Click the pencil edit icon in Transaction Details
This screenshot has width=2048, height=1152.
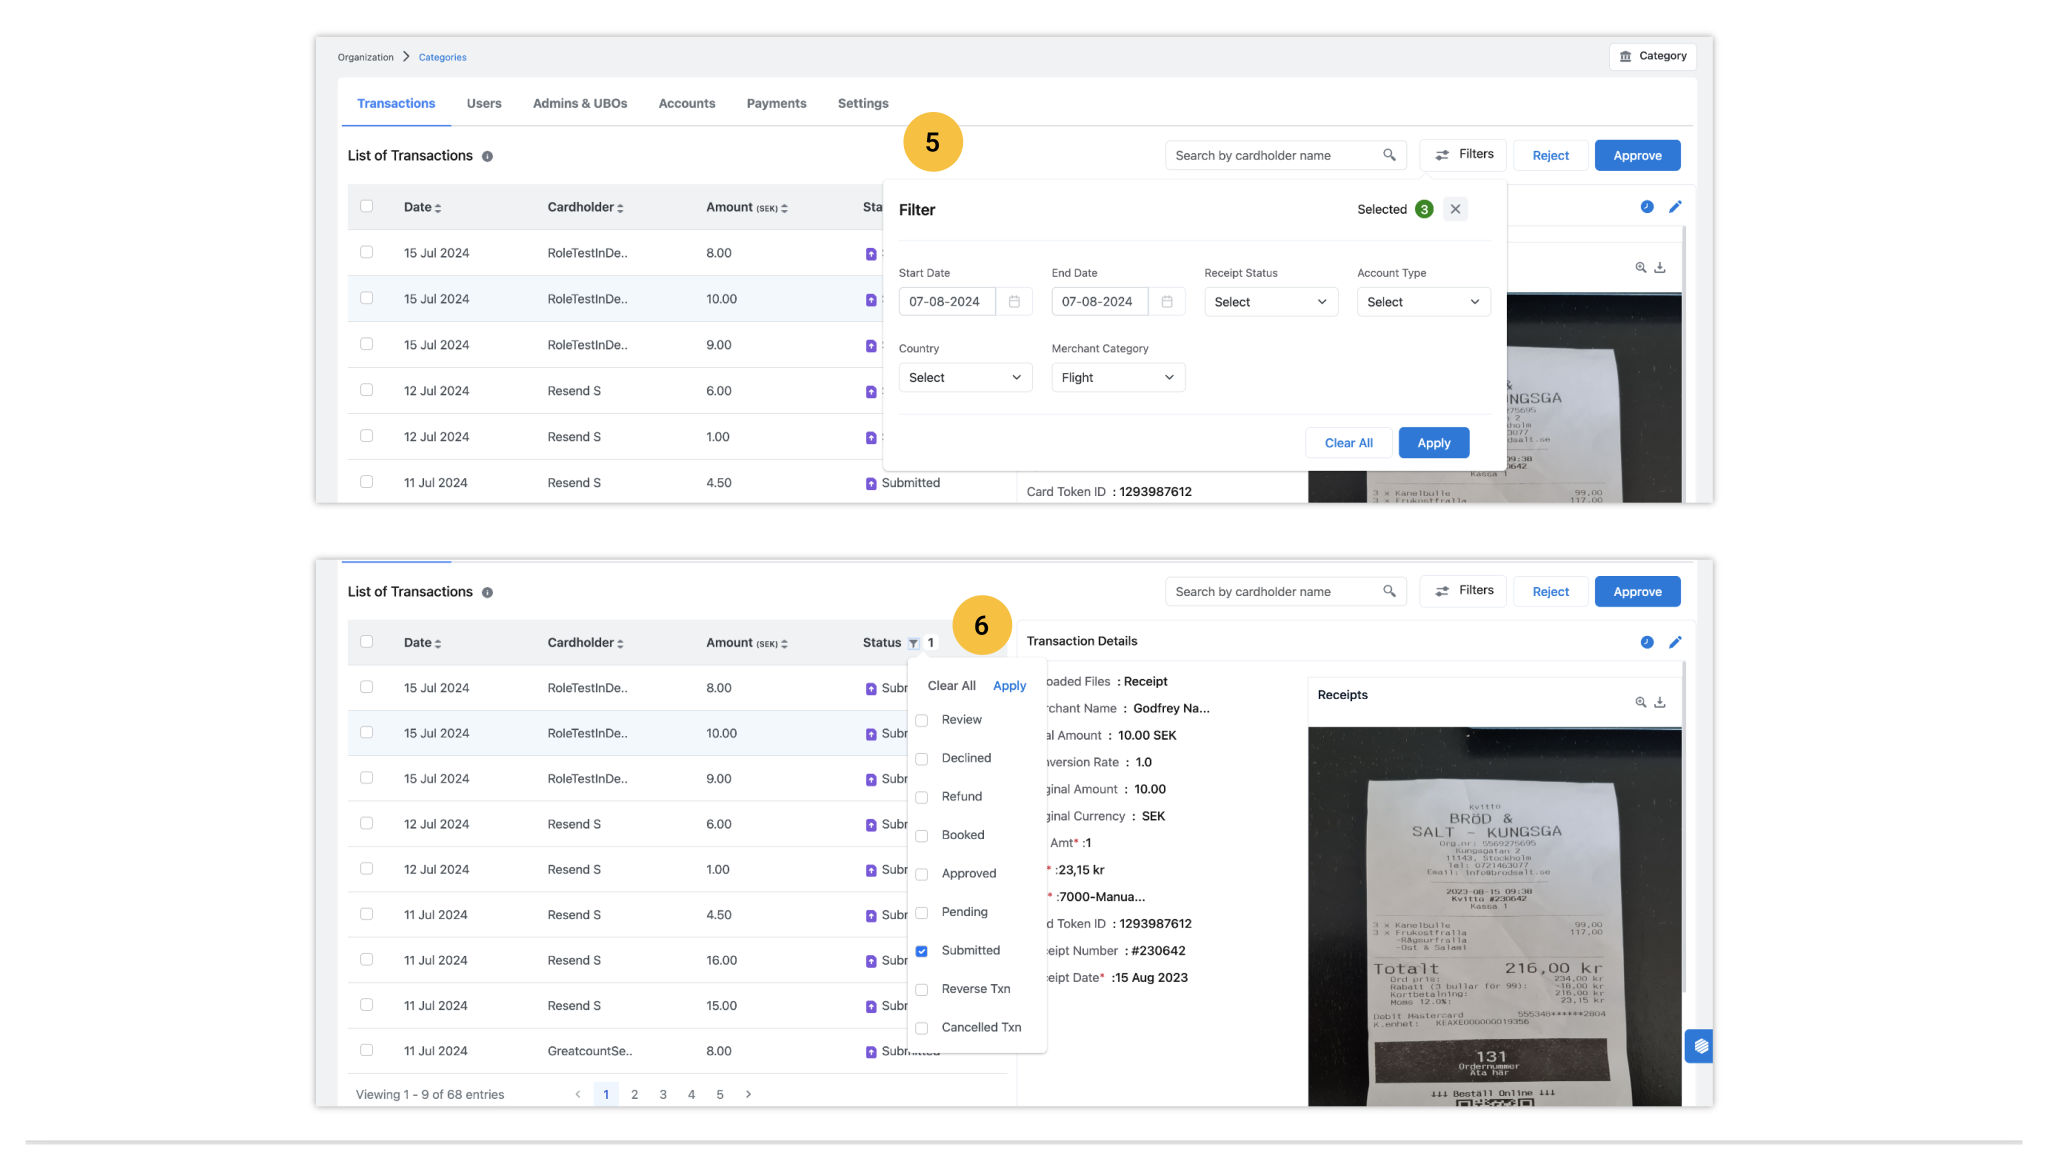[x=1675, y=642]
